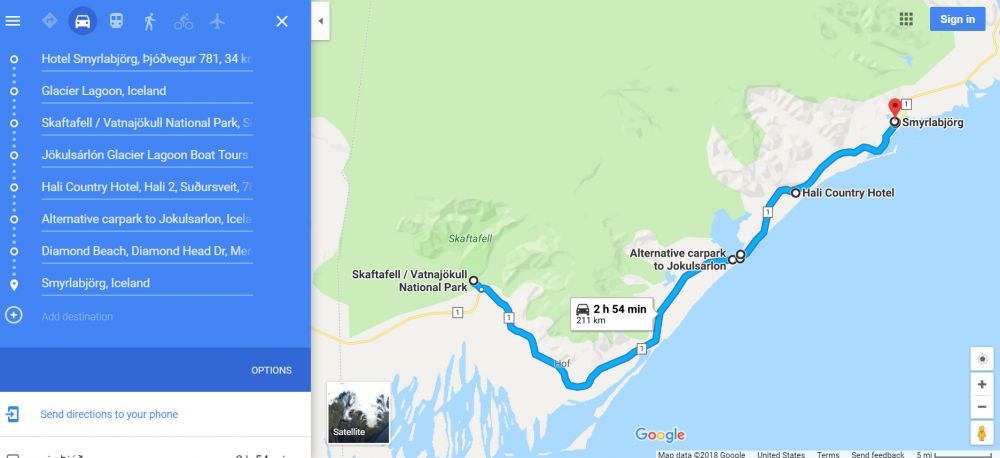The image size is (1000, 458).
Task: Send directions to your phone
Action: pyautogui.click(x=109, y=415)
